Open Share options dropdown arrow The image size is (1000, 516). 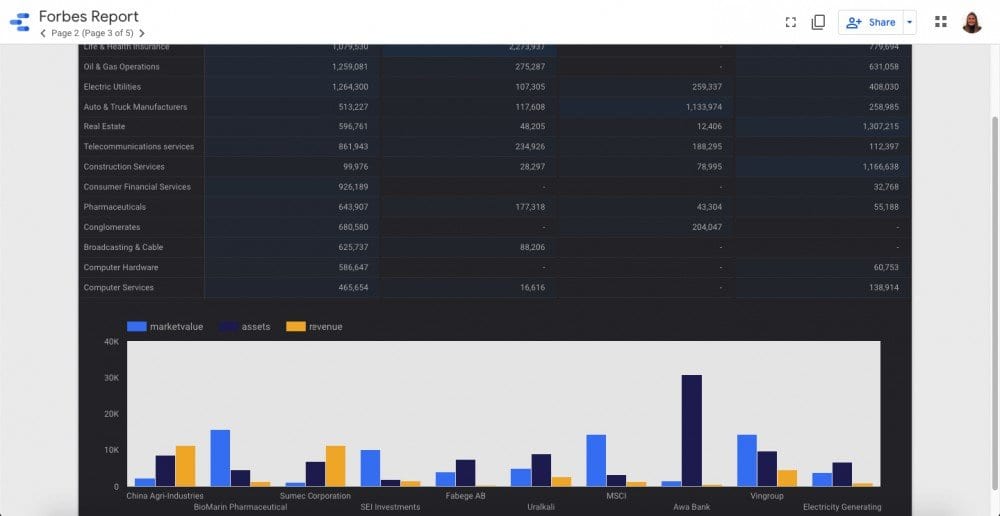(909, 22)
